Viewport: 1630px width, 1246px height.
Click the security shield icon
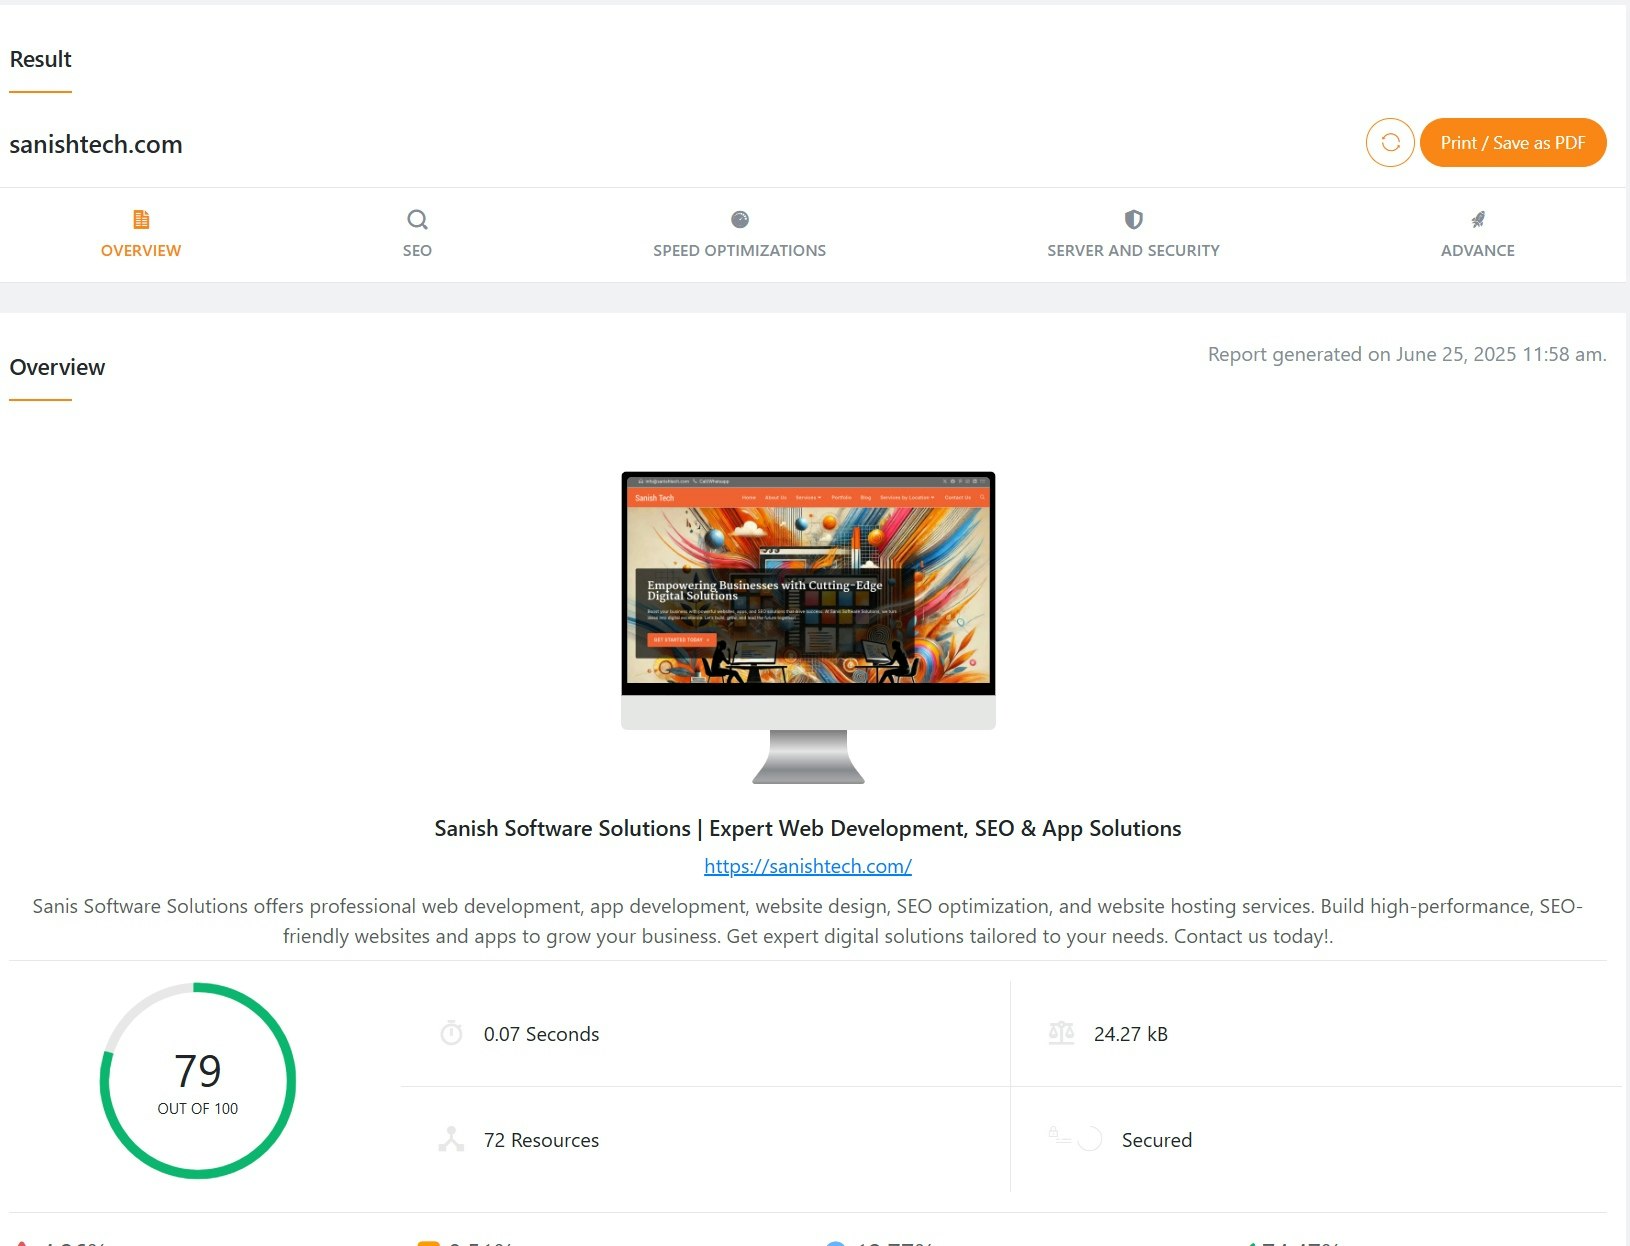(x=1133, y=219)
